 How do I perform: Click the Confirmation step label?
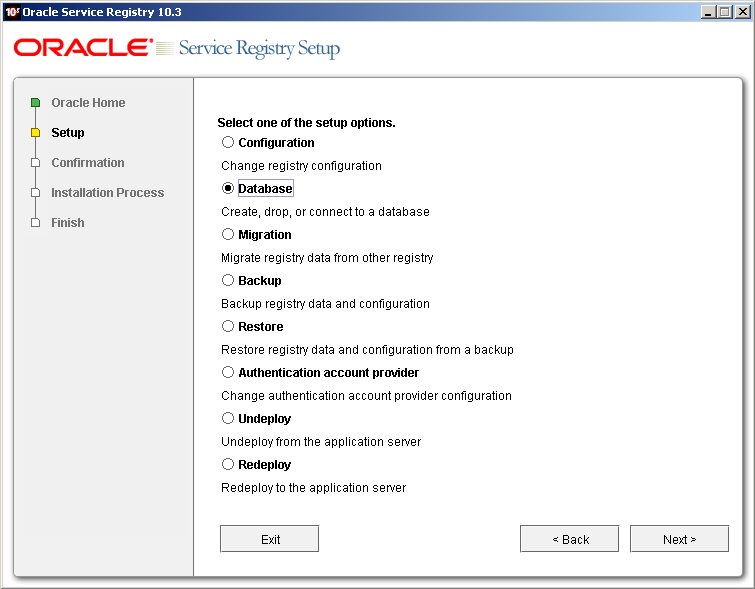tap(88, 163)
